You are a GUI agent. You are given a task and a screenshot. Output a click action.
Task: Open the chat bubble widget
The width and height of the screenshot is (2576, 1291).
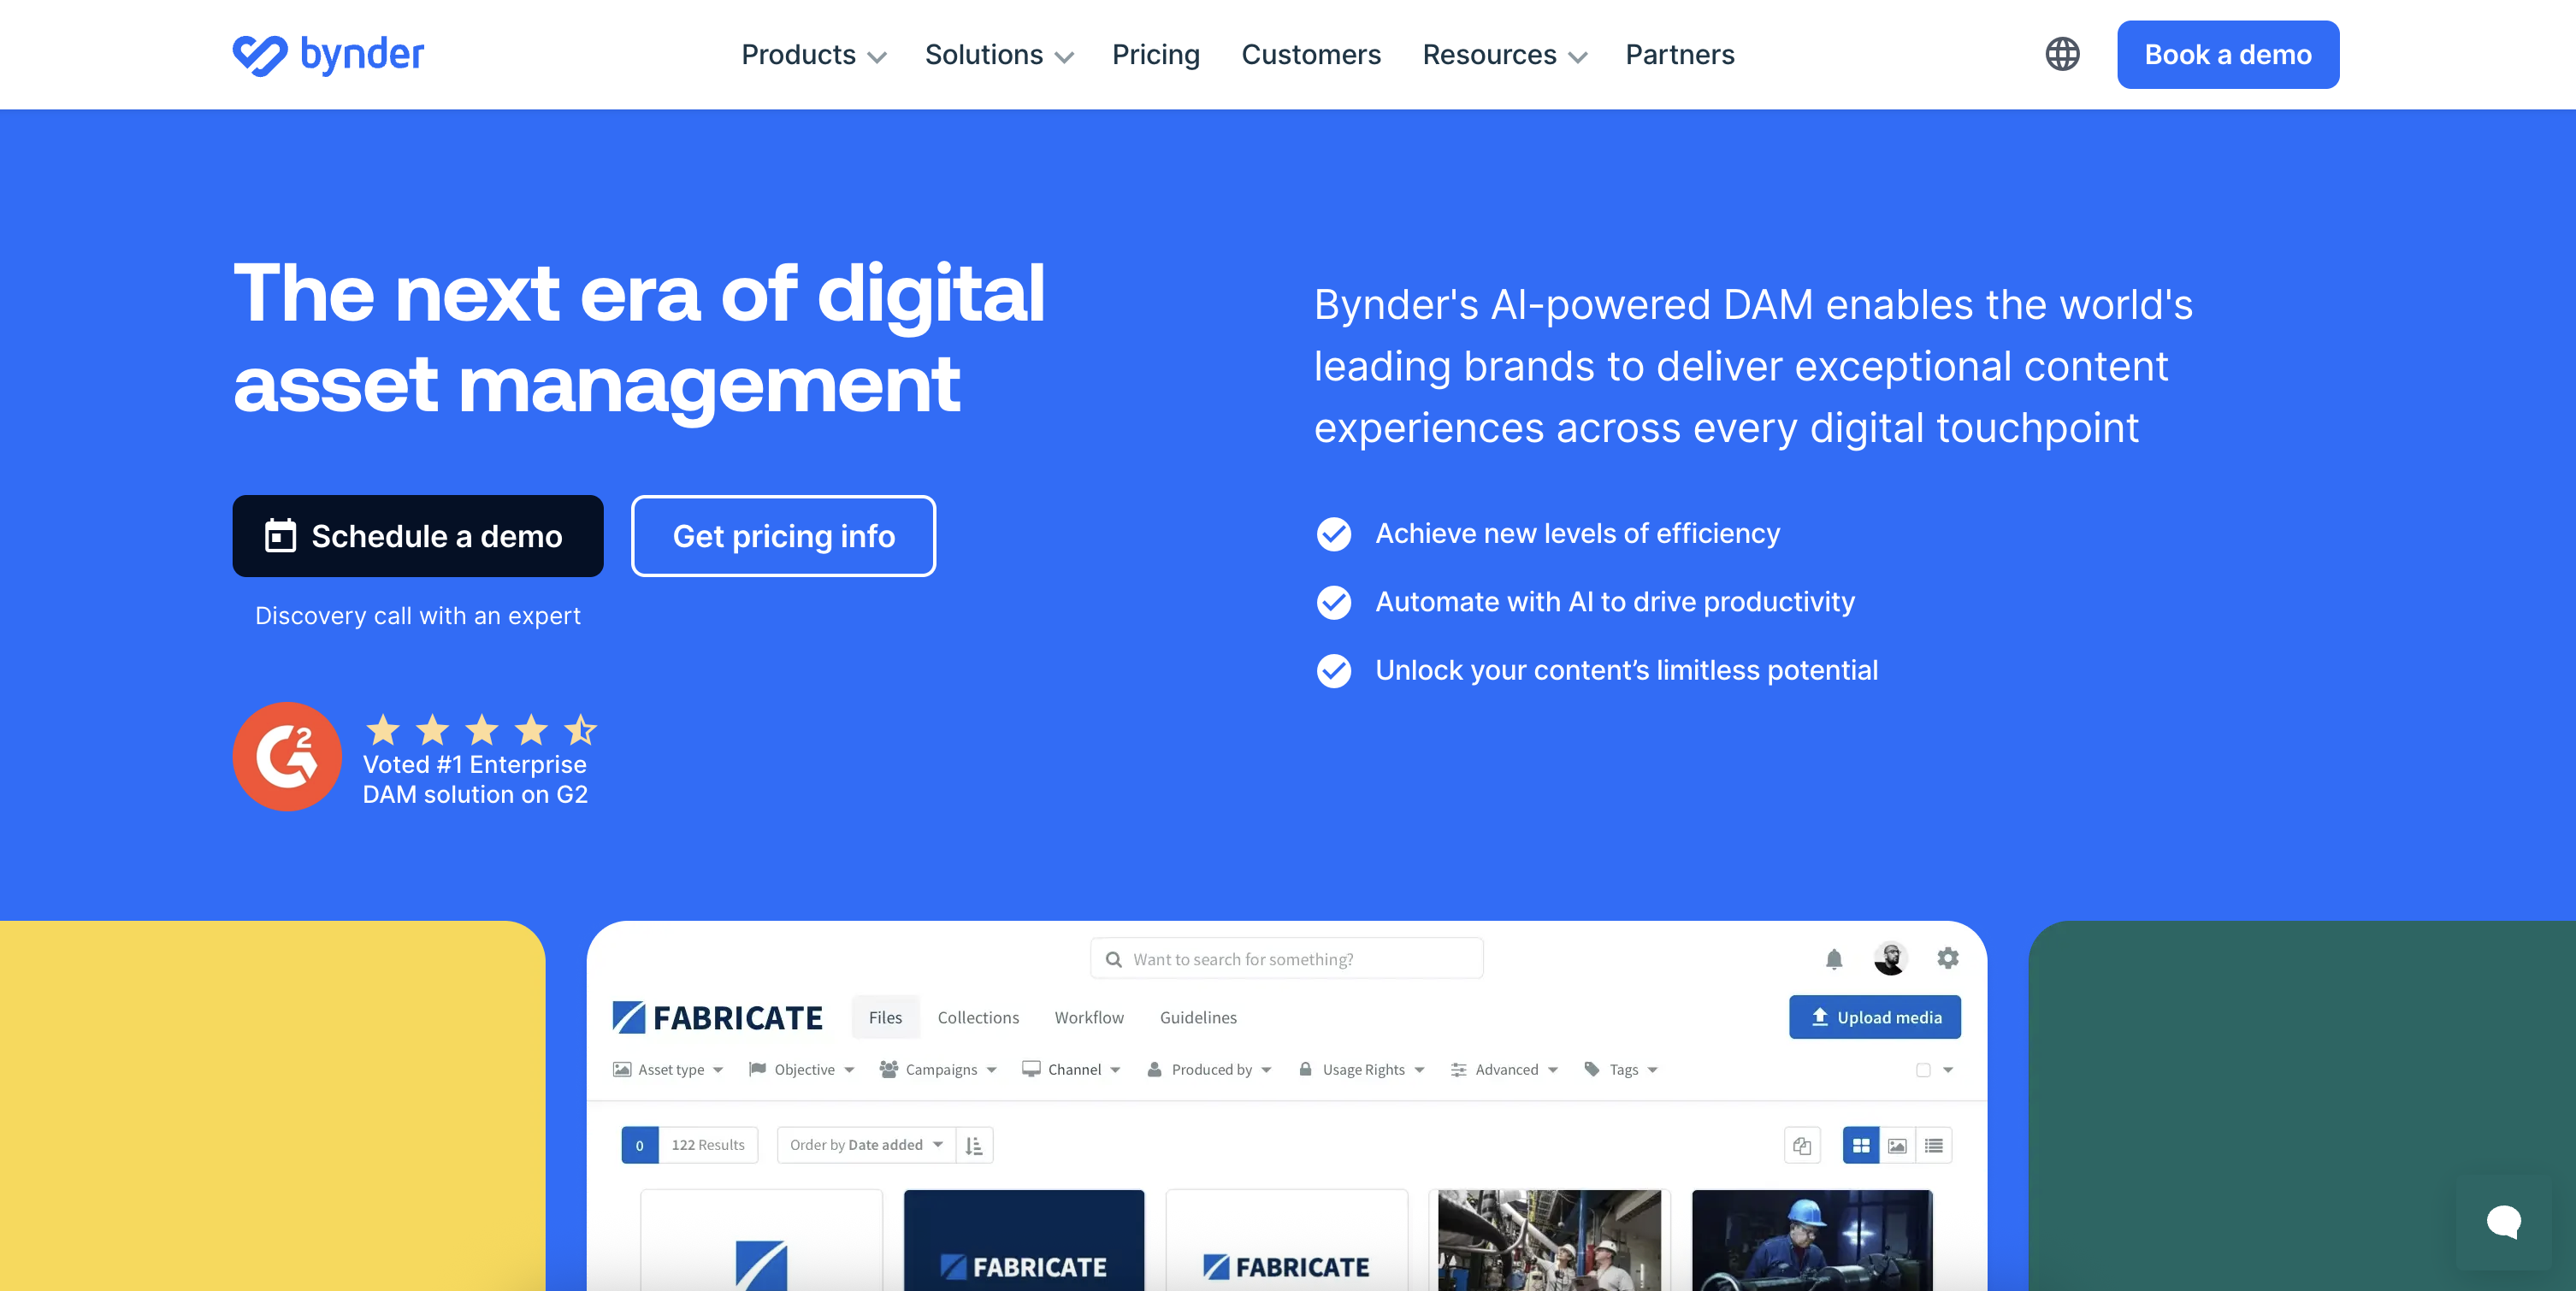tap(2505, 1221)
